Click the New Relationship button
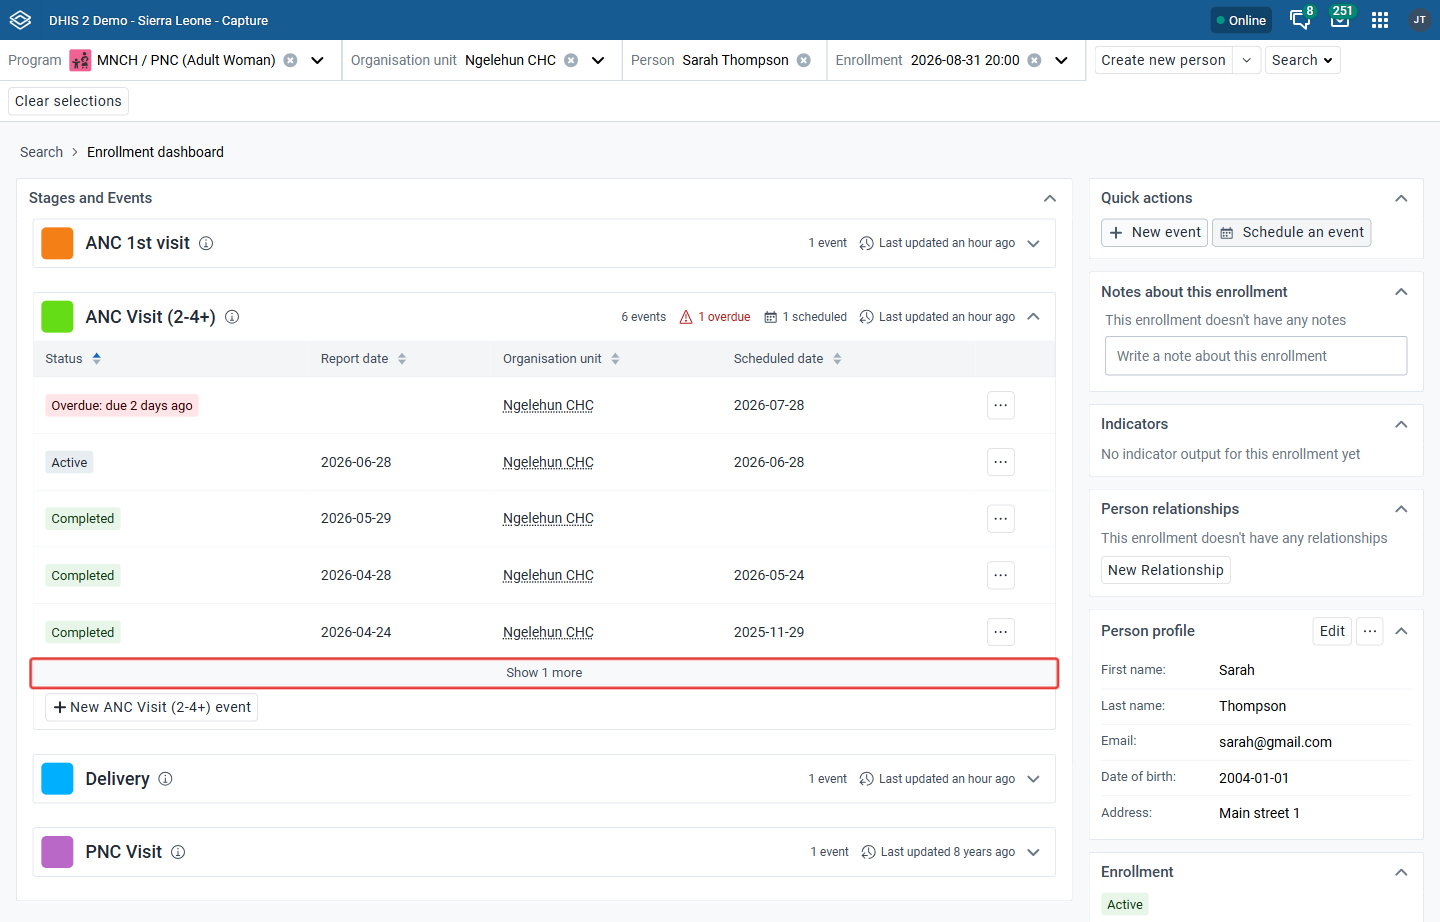This screenshot has width=1440, height=922. pos(1166,570)
